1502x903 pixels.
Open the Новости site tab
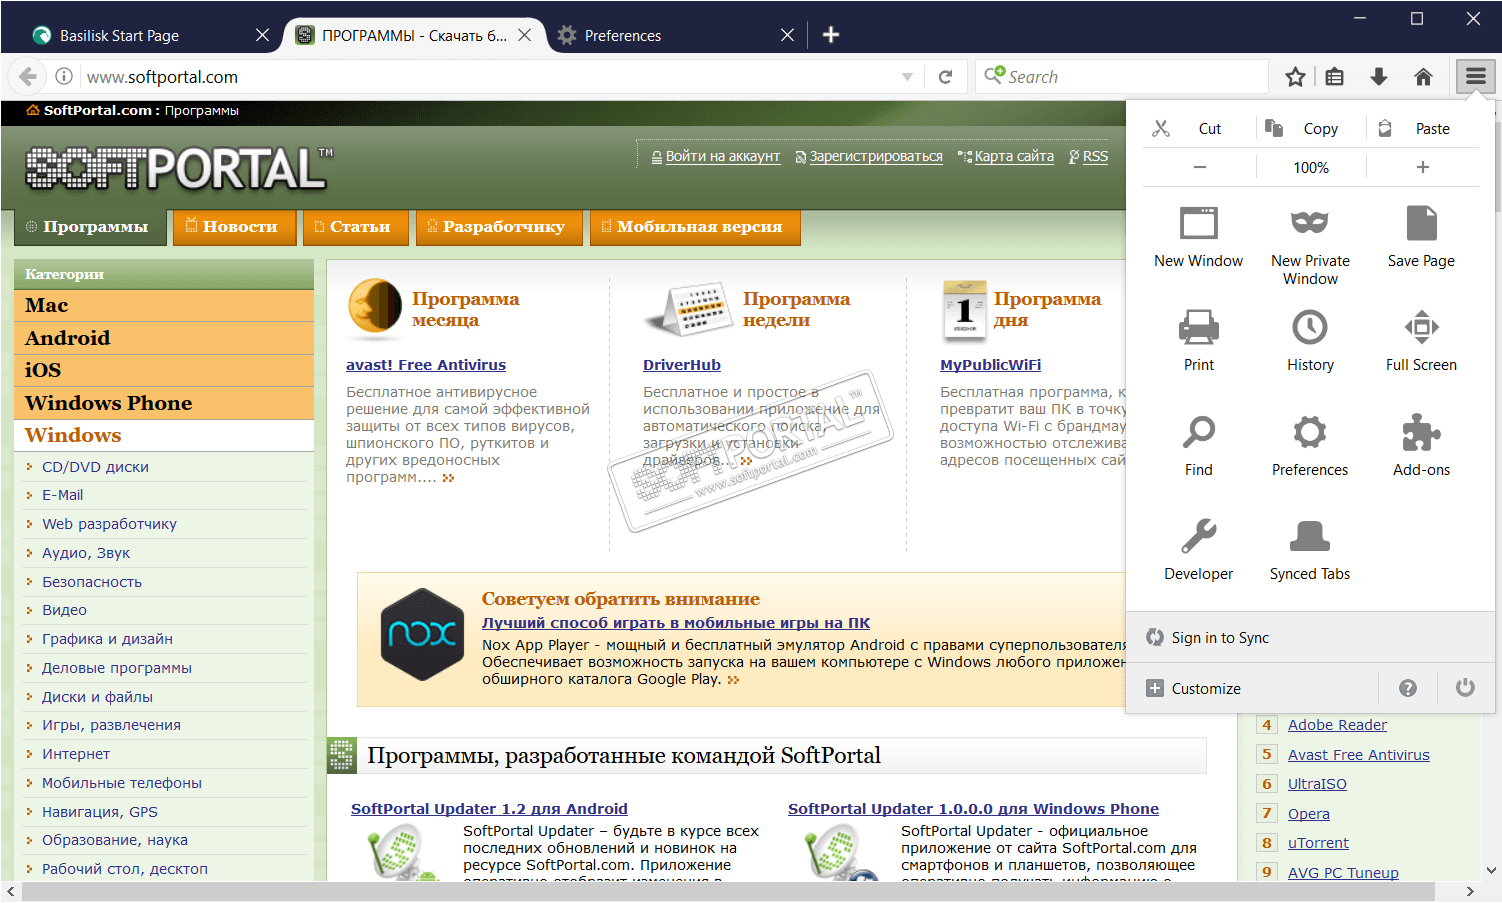pos(235,227)
